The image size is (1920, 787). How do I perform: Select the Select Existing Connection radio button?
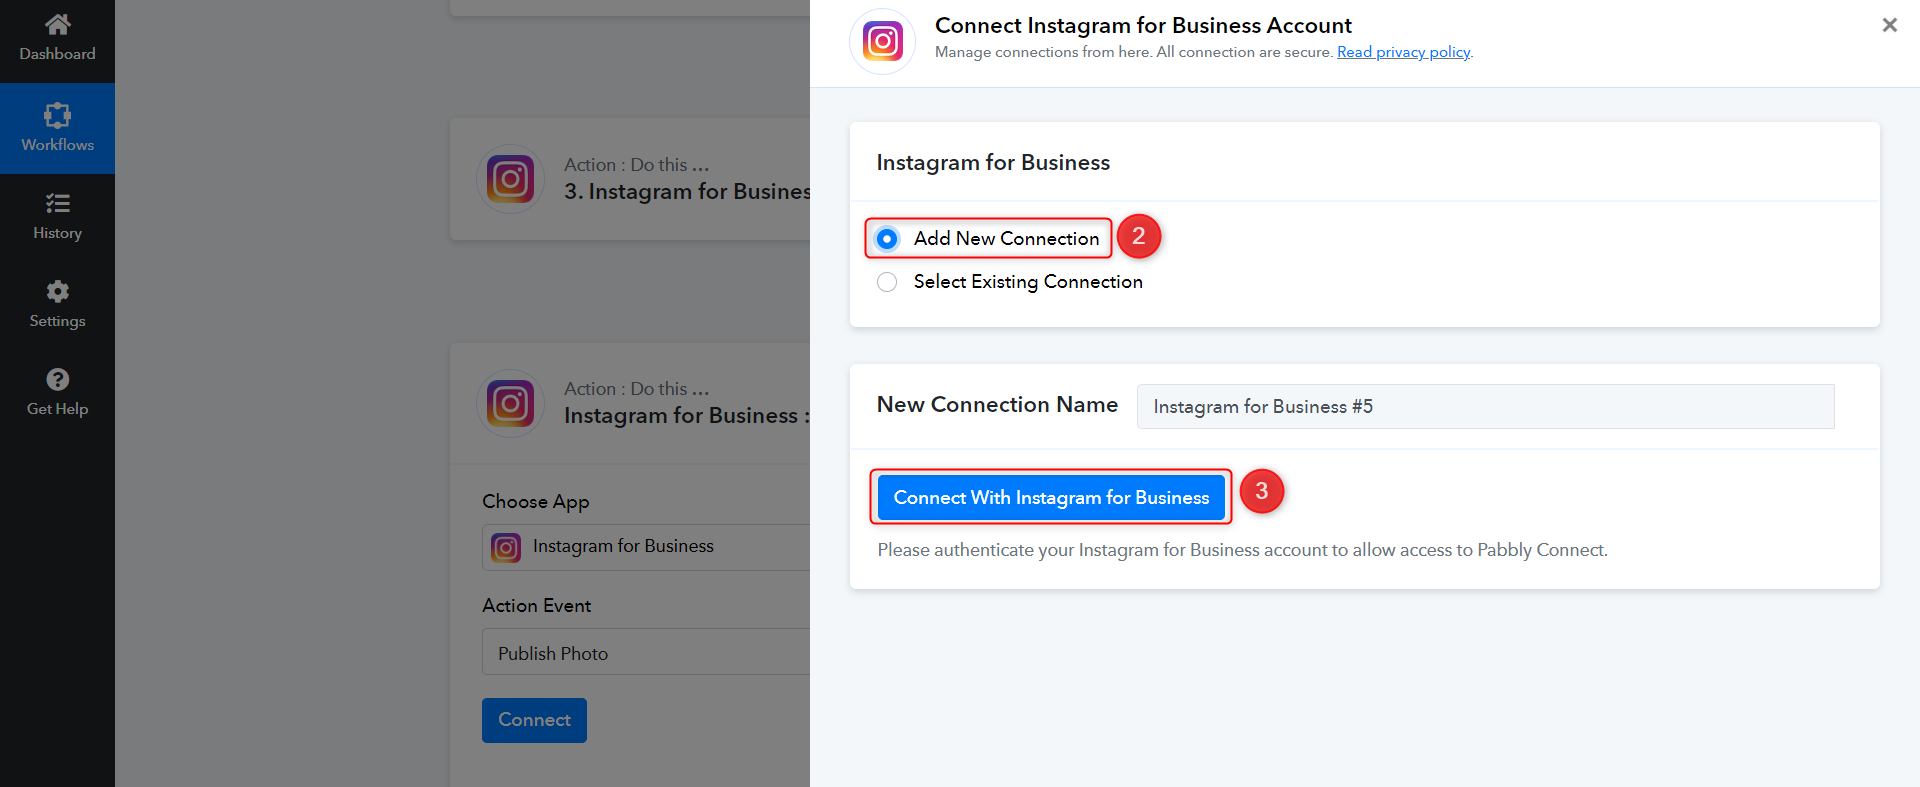pyautogui.click(x=887, y=282)
